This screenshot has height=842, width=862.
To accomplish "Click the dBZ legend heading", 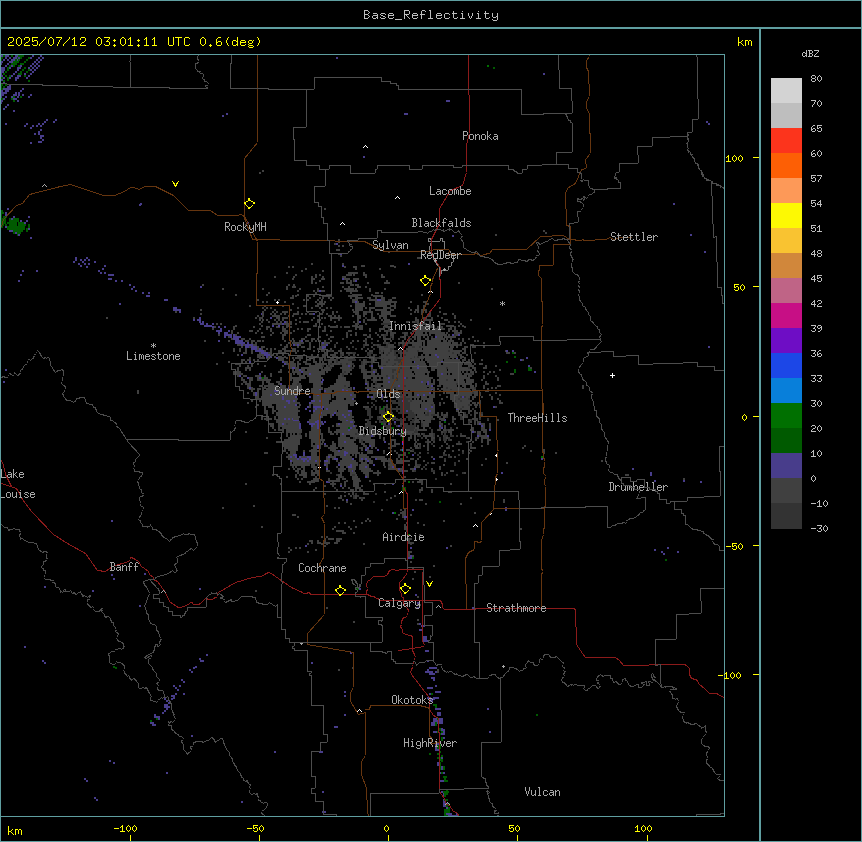I will (810, 53).
